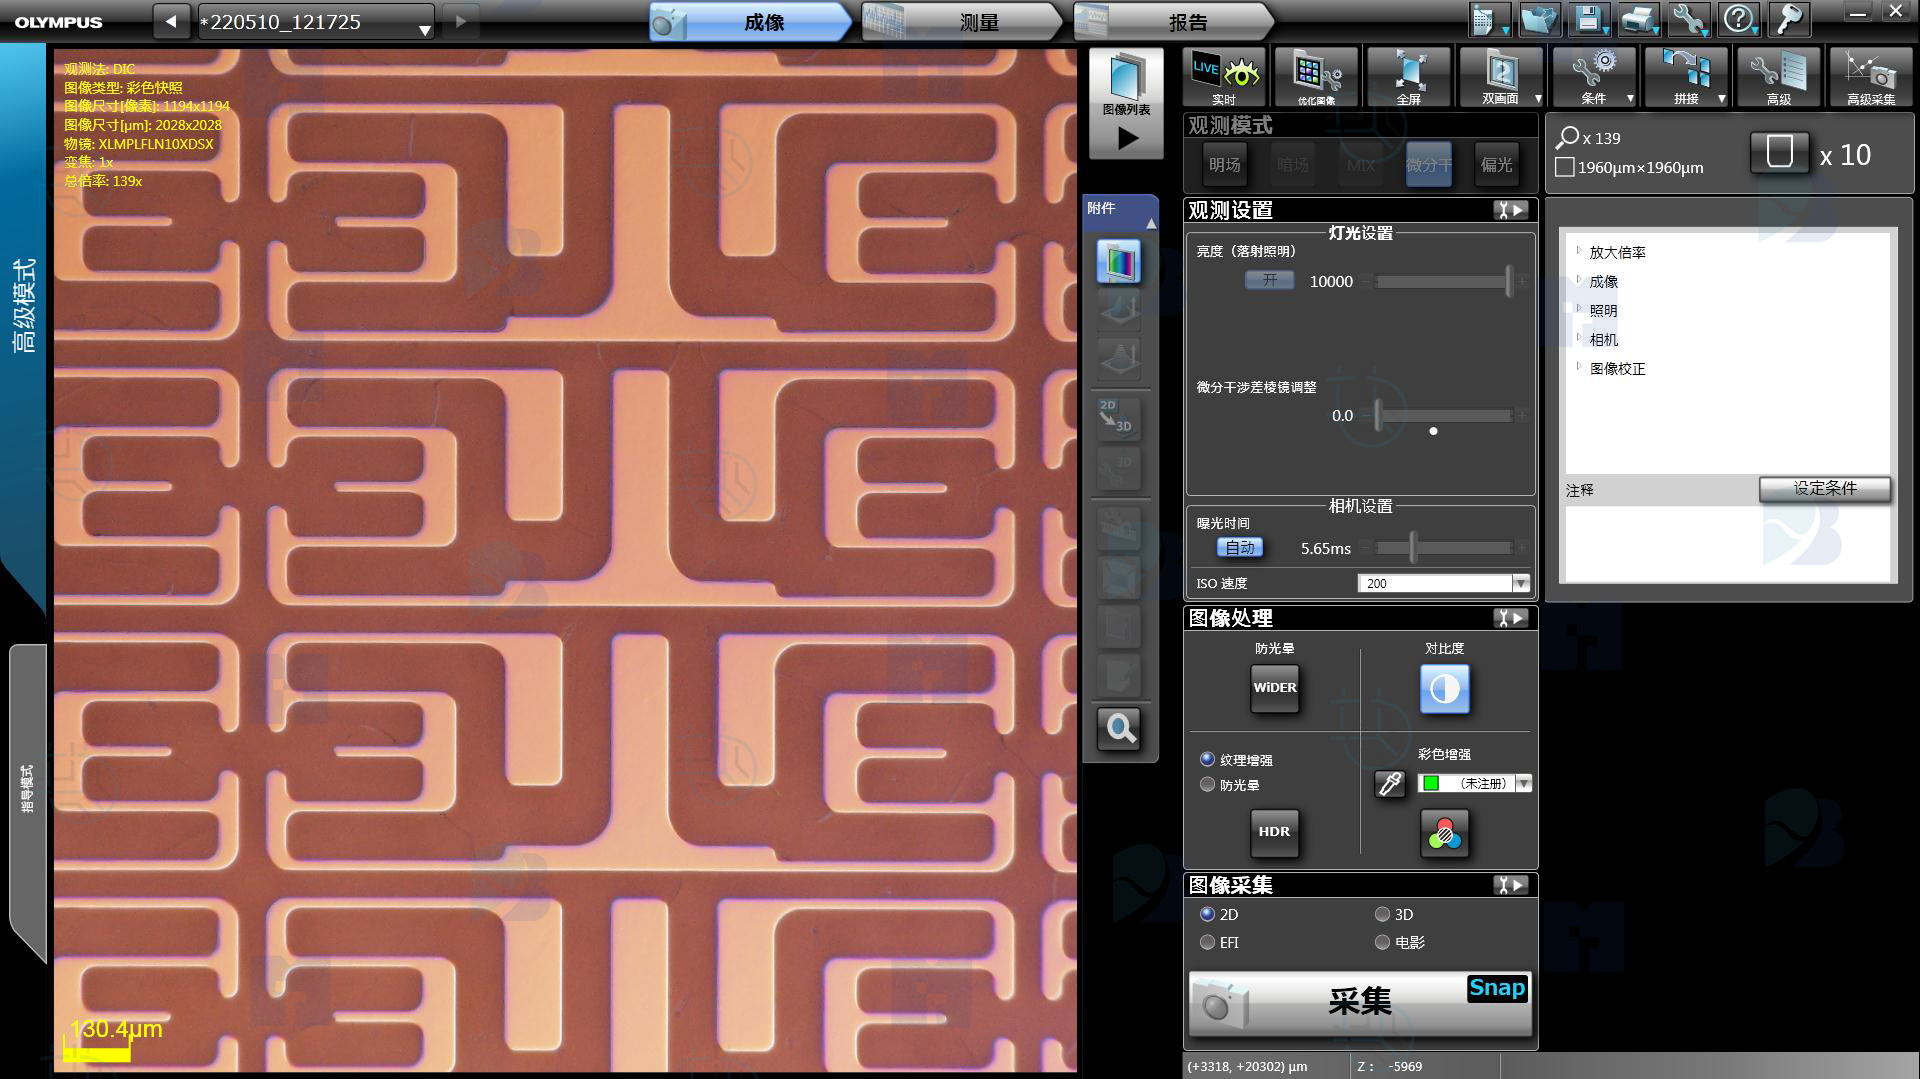Click the HDR processing button
The width and height of the screenshot is (1920, 1079).
point(1274,832)
